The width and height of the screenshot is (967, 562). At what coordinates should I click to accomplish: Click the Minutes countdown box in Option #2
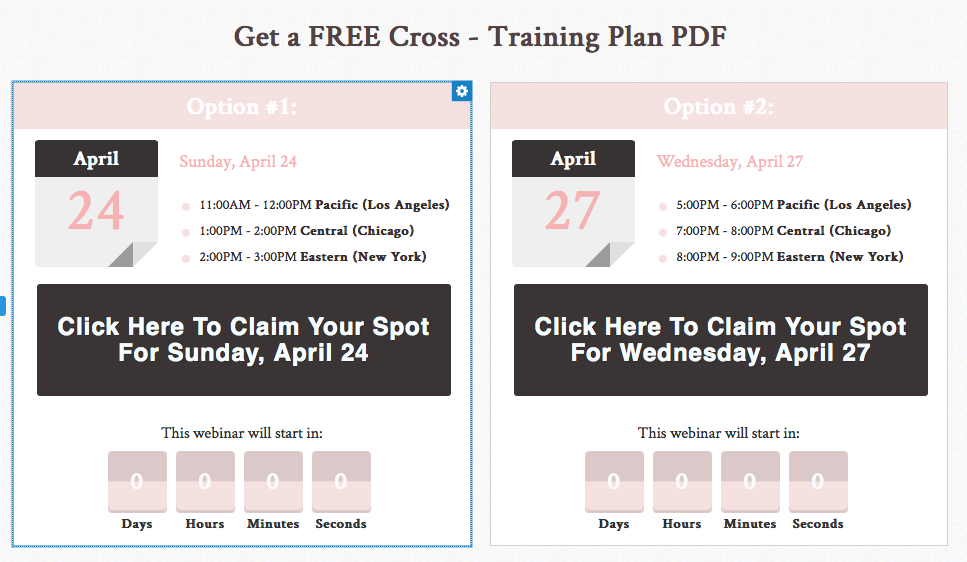pos(750,482)
